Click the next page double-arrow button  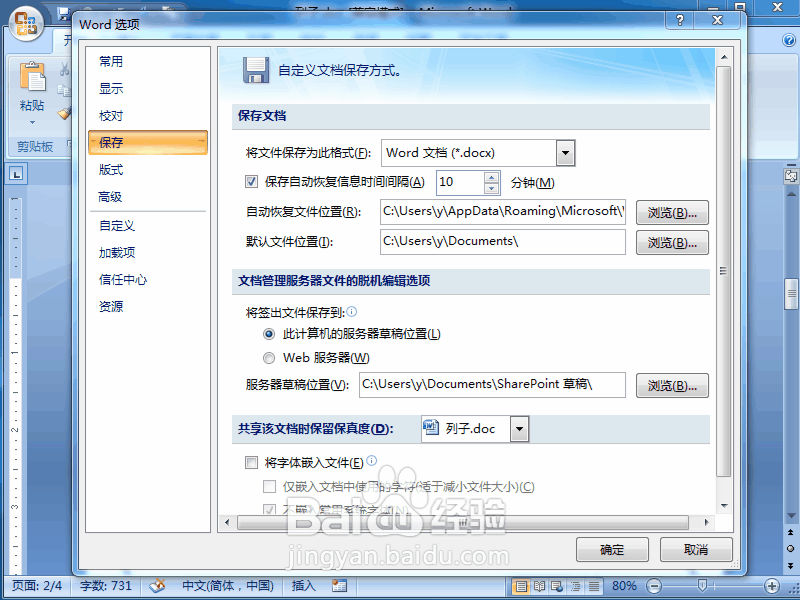(791, 565)
